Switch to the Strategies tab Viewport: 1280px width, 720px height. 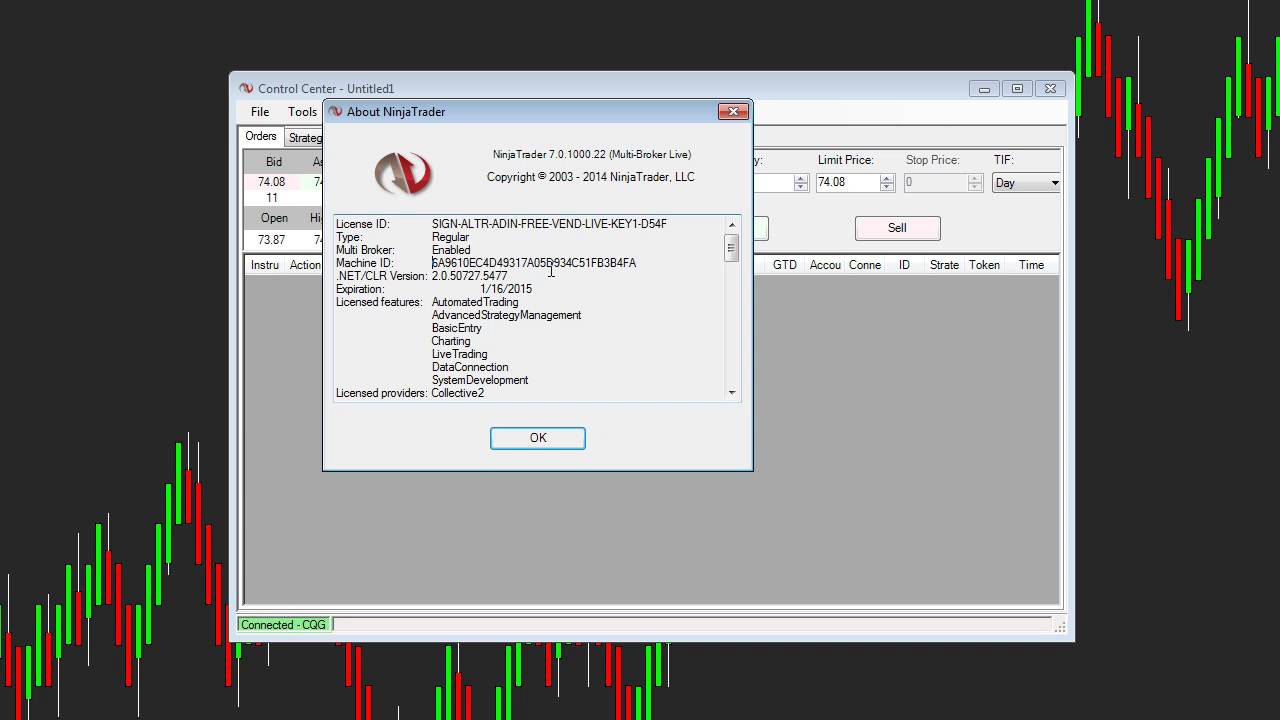pos(305,138)
